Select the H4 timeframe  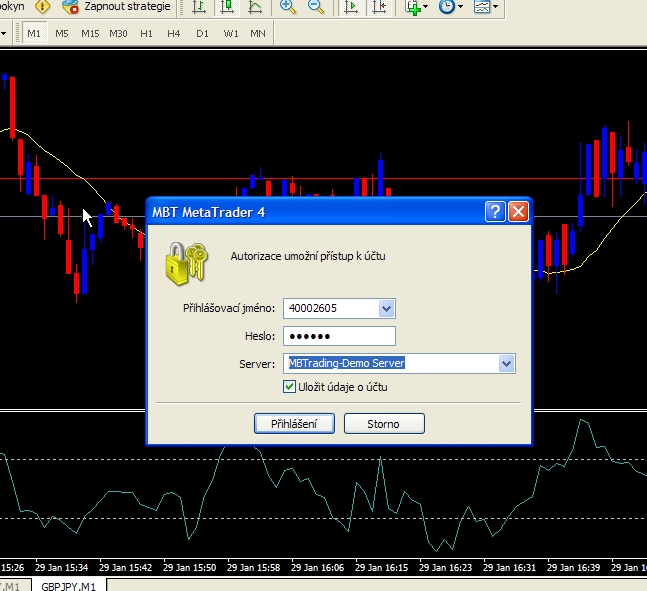(173, 33)
